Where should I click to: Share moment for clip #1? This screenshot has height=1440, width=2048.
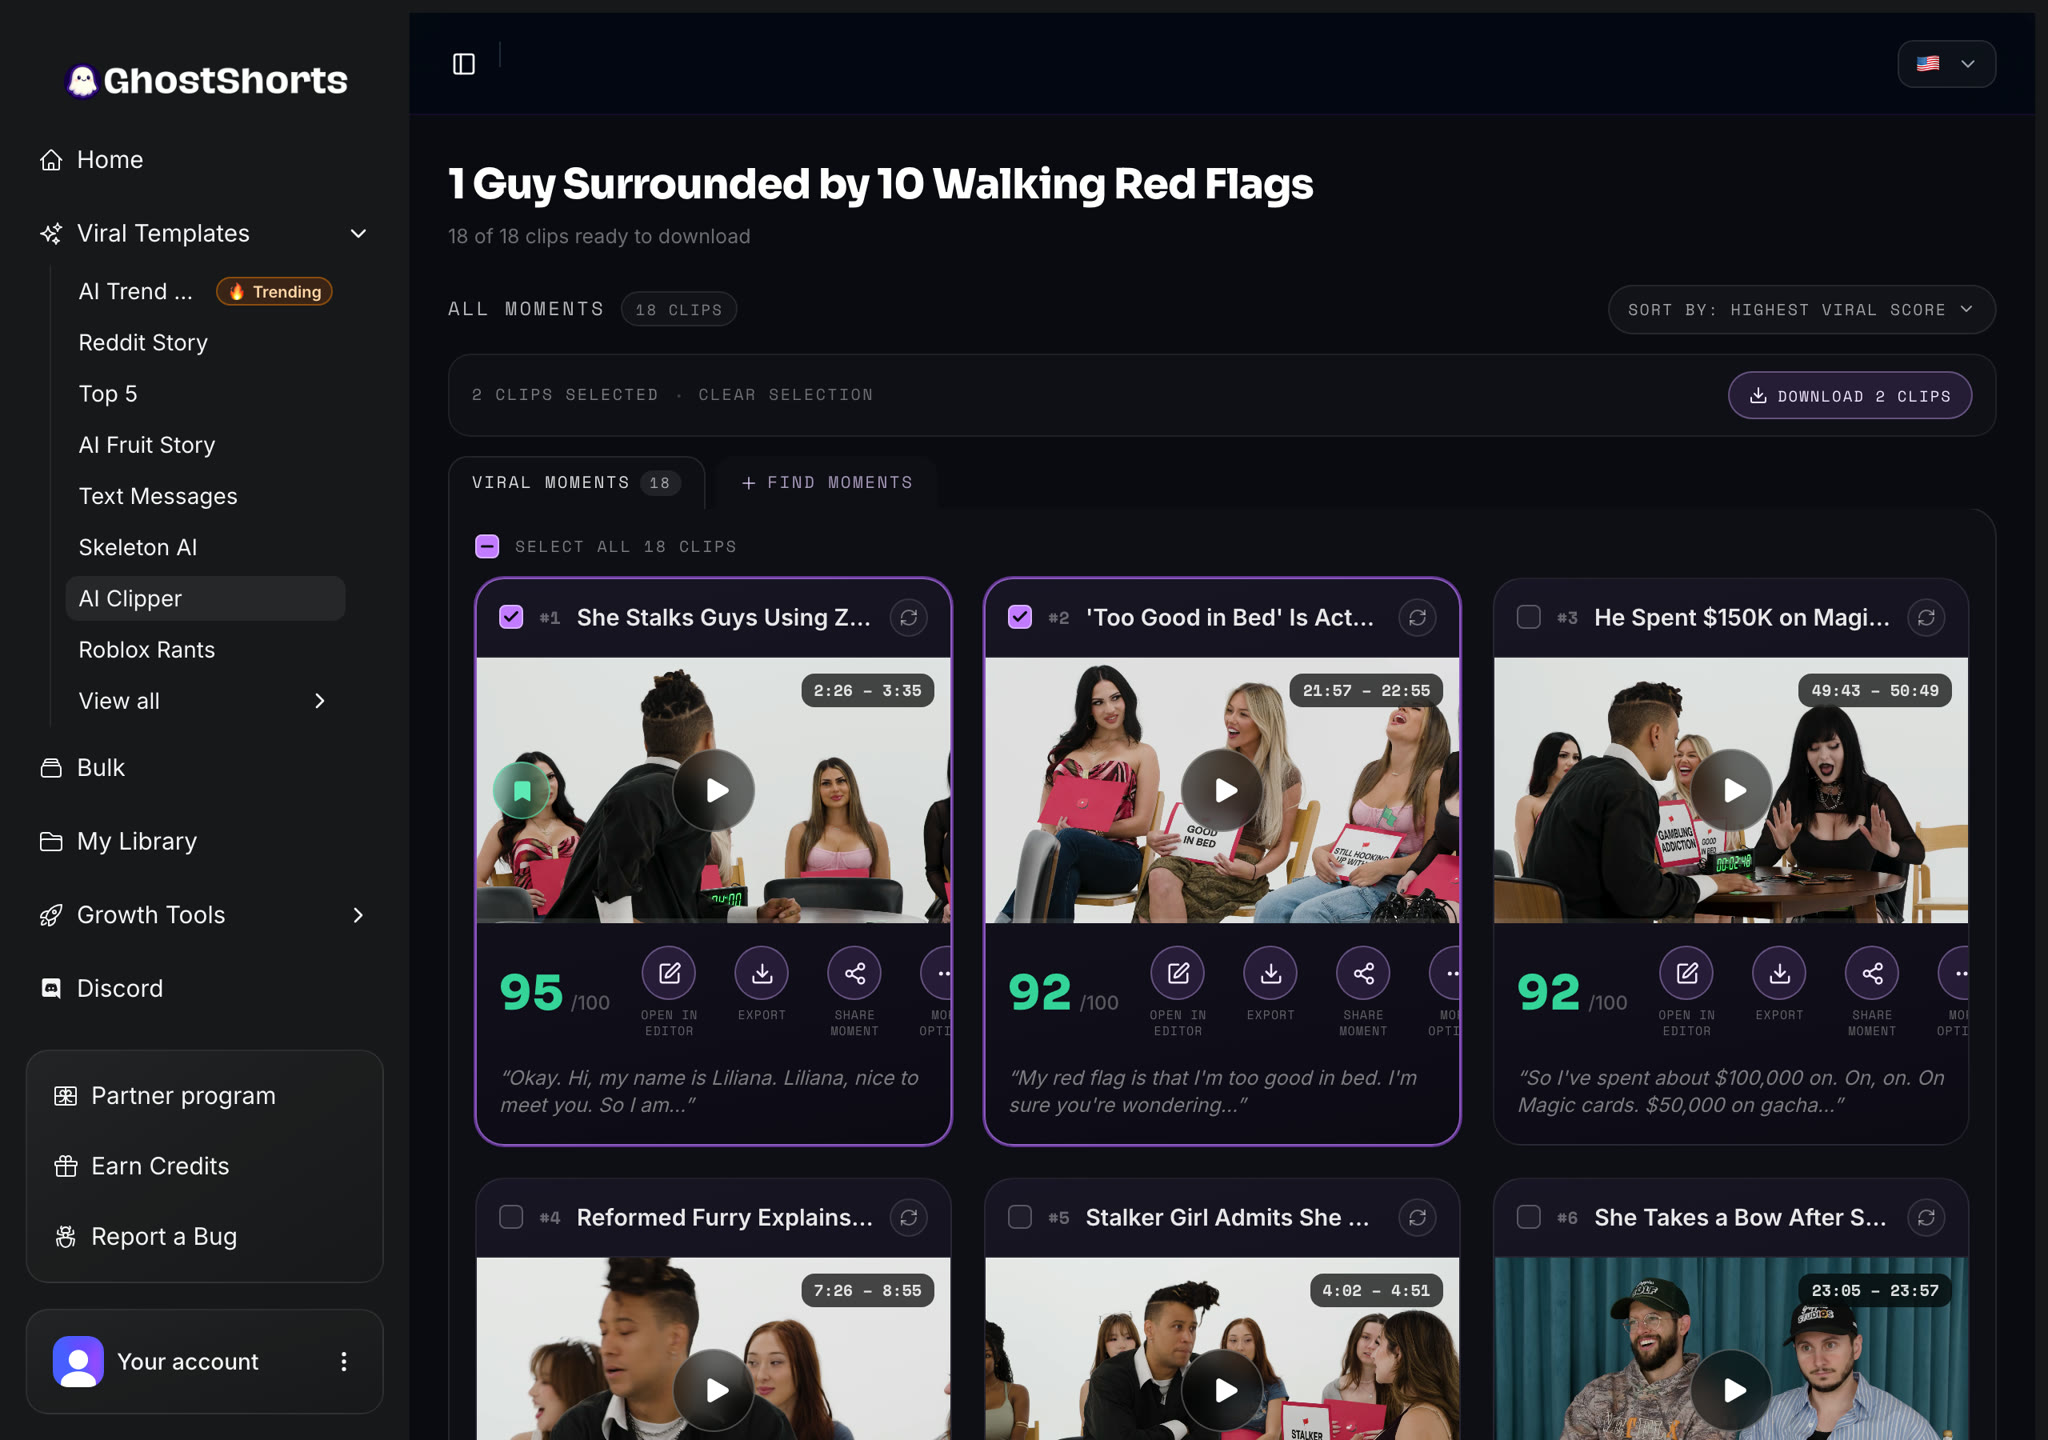click(x=855, y=973)
